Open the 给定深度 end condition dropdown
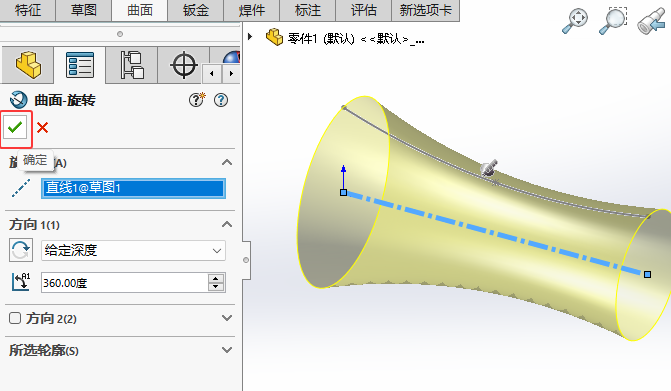This screenshot has width=671, height=391. 133,250
